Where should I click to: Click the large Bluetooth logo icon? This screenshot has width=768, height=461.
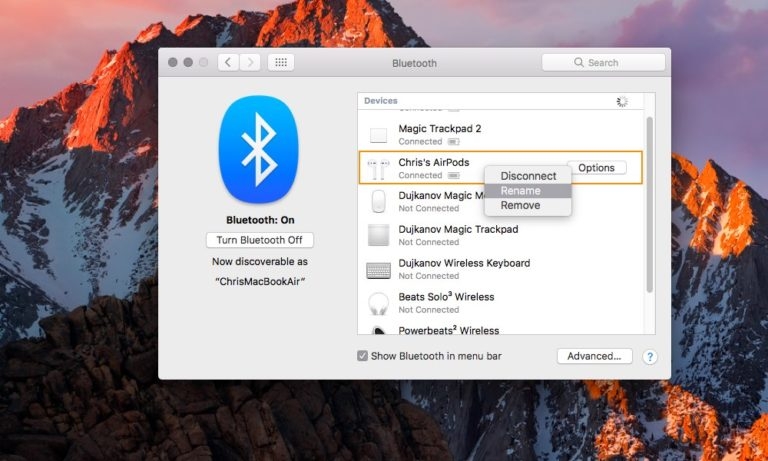click(x=258, y=149)
